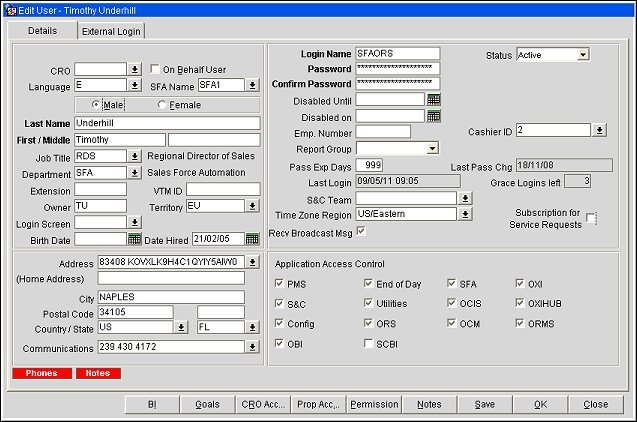Select the Details tab
The height and width of the screenshot is (422, 637).
click(42, 31)
